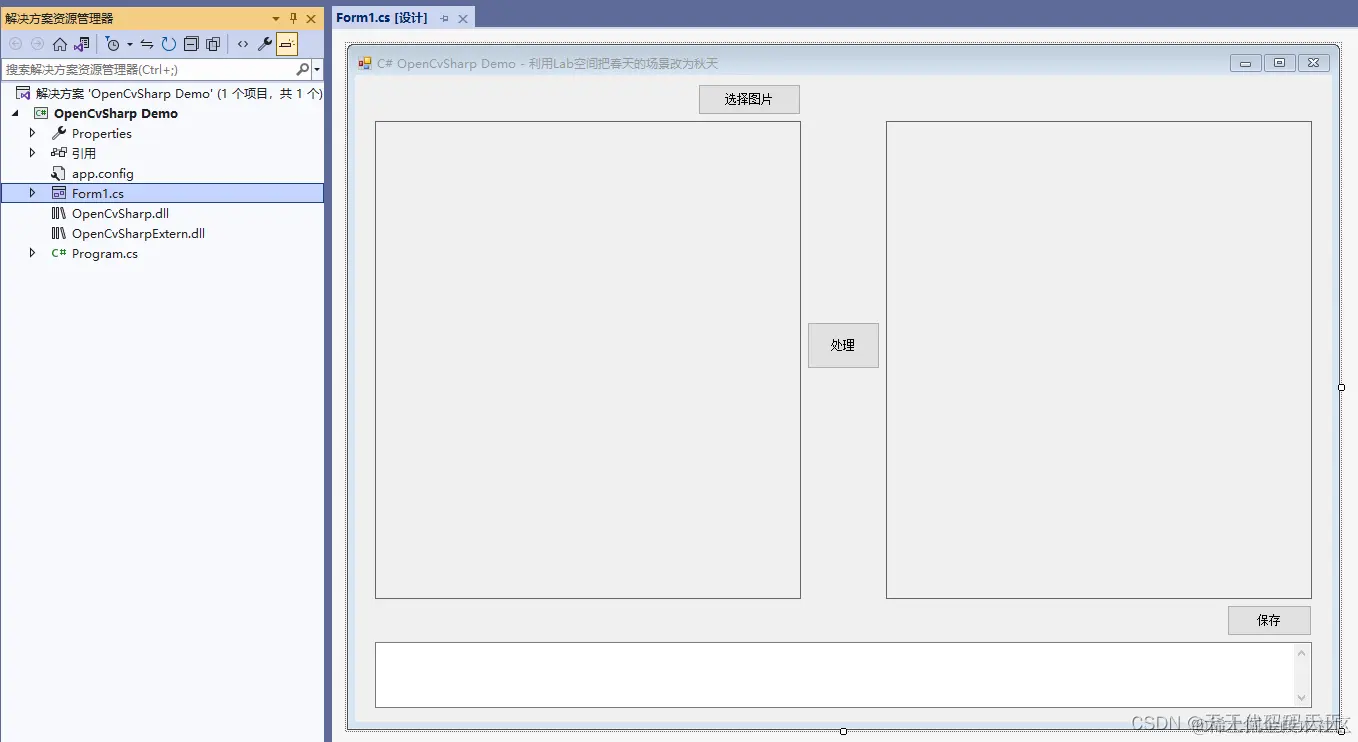The image size is (1358, 742).
Task: Expand the Program.cs node
Action: (x=32, y=253)
